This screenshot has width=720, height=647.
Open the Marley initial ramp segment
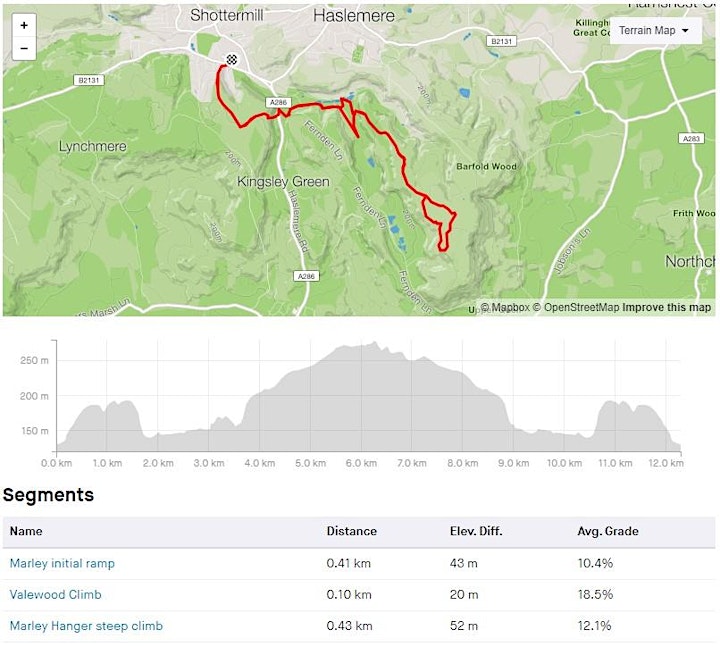[x=62, y=563]
